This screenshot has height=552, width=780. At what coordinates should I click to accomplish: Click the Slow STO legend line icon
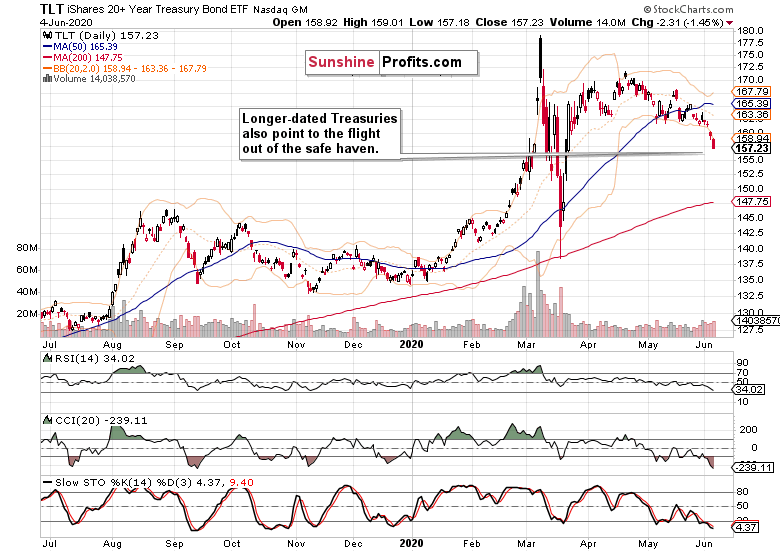point(48,482)
